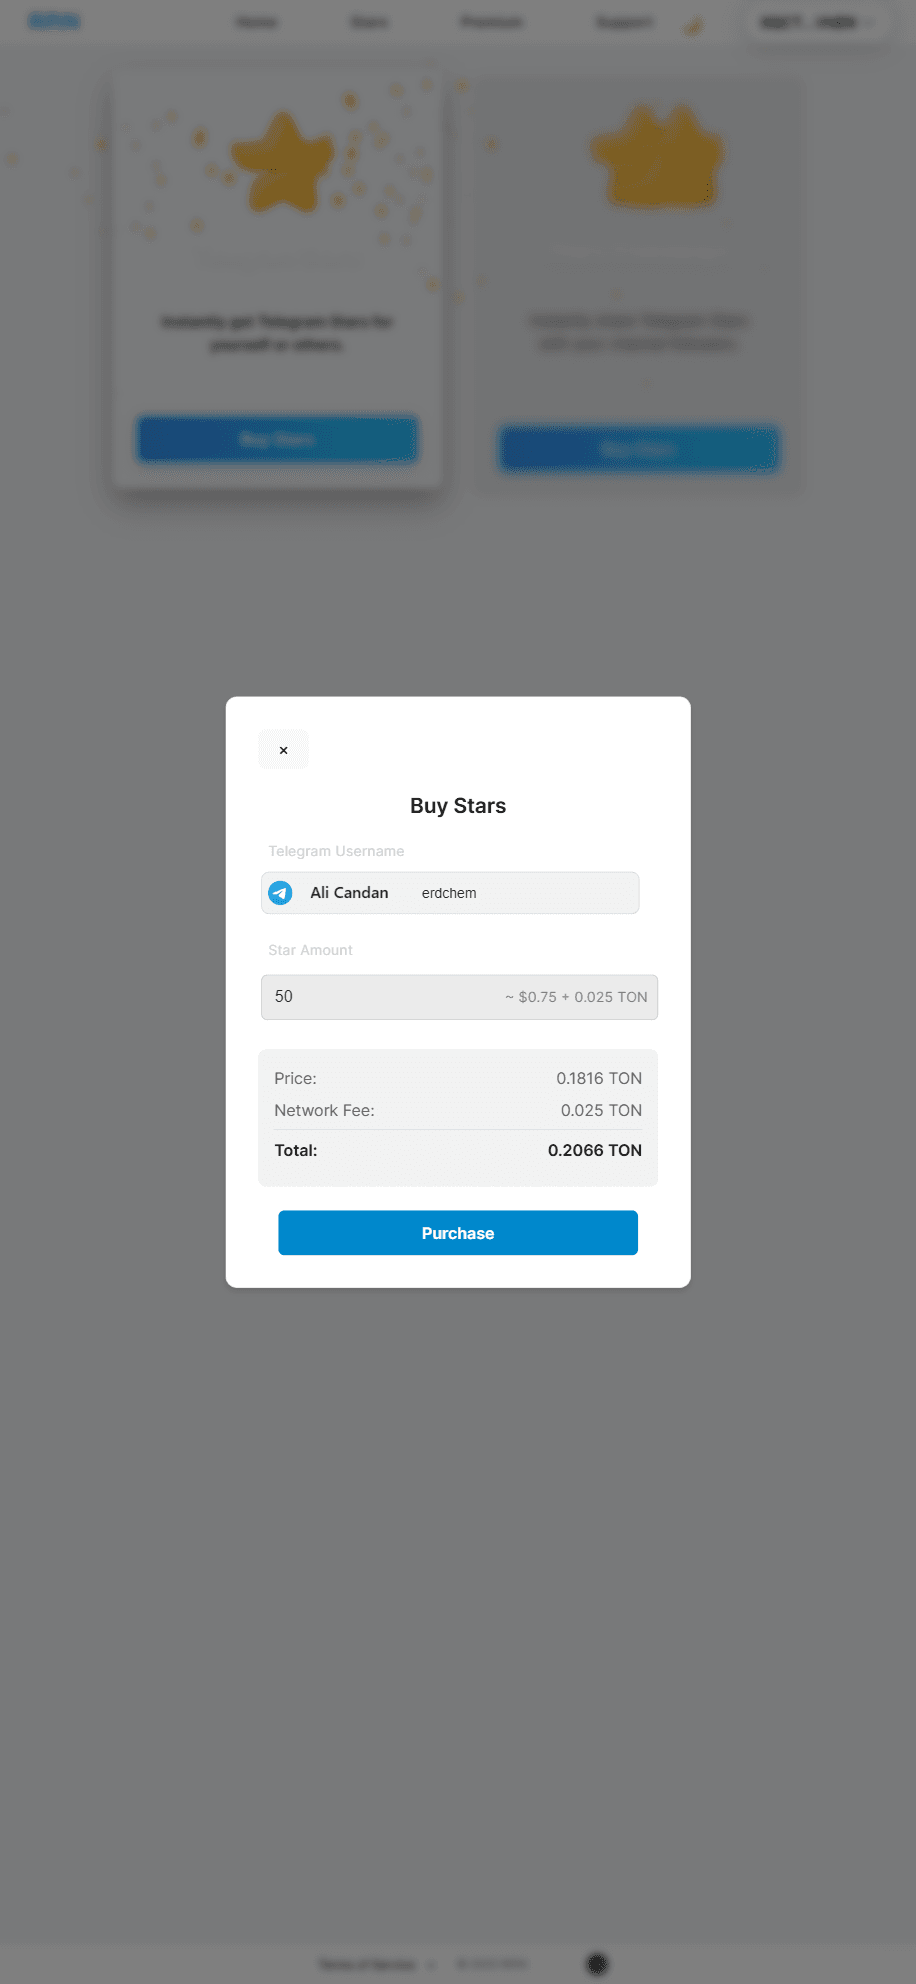
Task: Focus the Star Amount field showing 50
Action: [459, 997]
